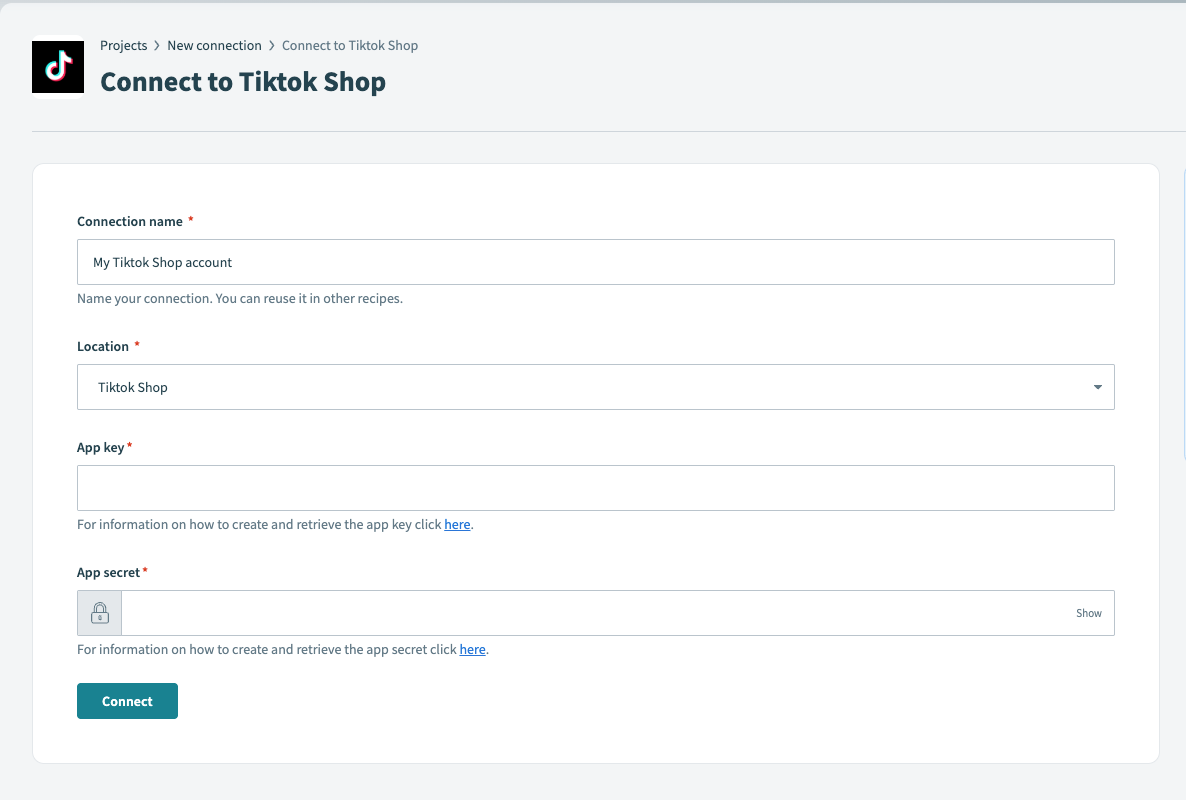Click the lock icon beside App secret
The height and width of the screenshot is (800, 1186).
(98, 612)
